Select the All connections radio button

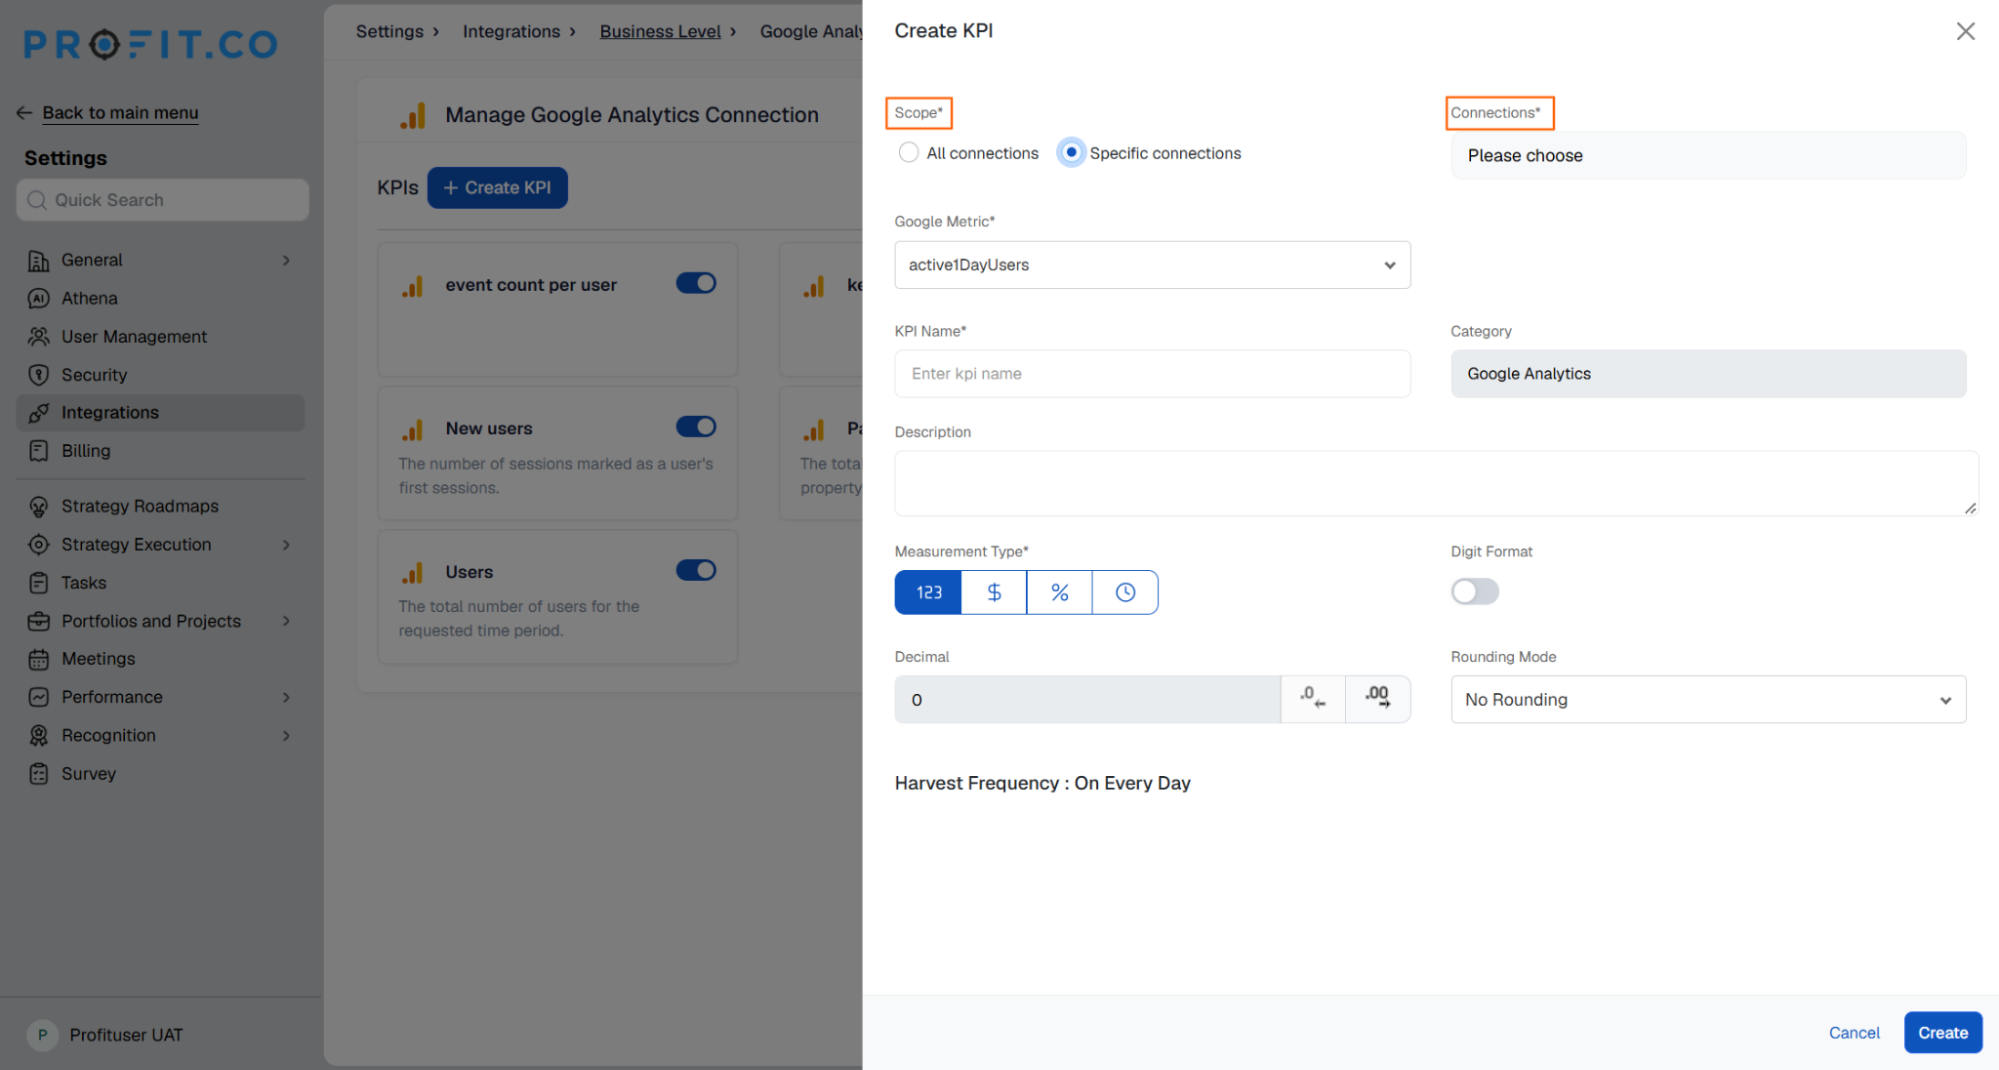click(908, 153)
